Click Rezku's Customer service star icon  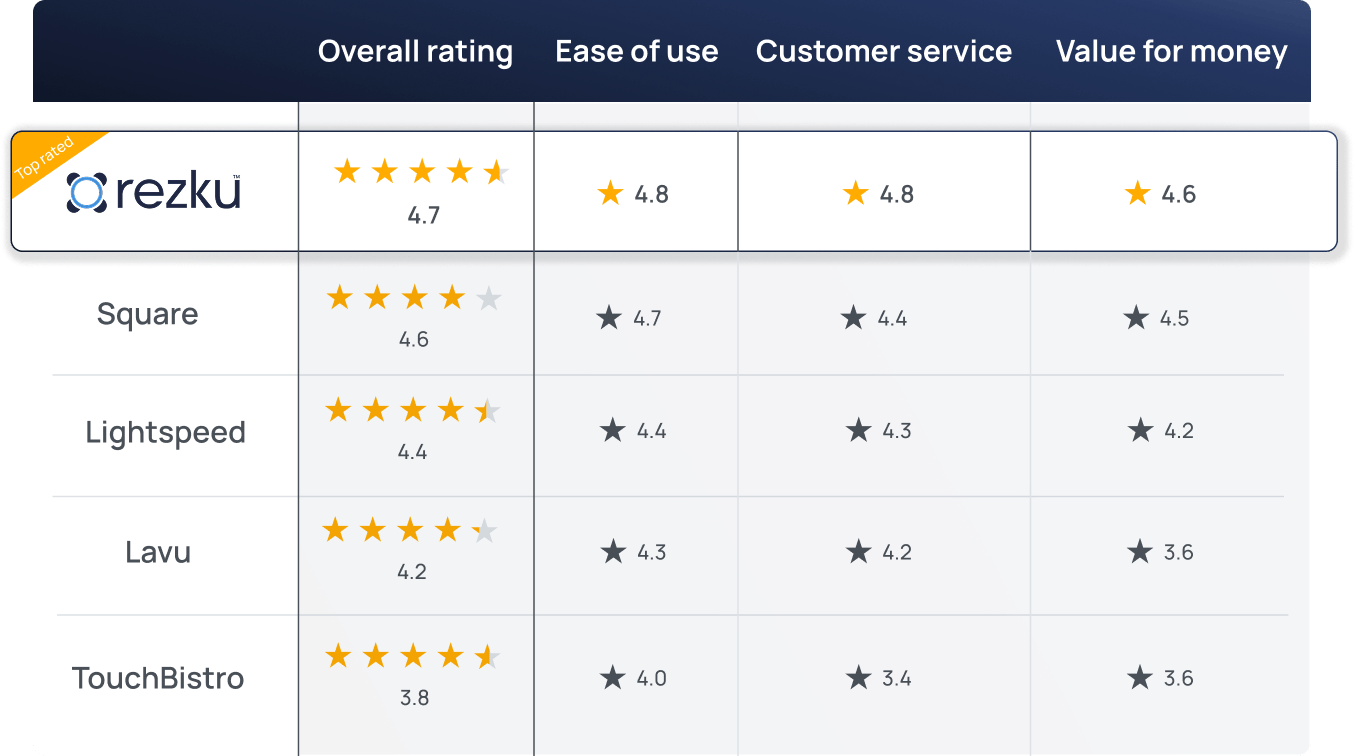tap(855, 193)
